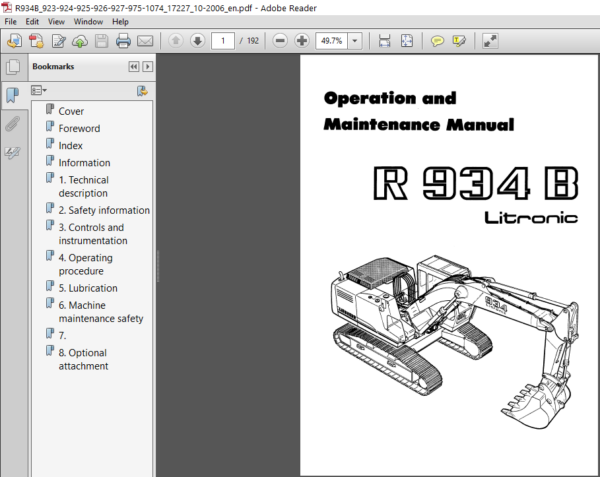Screen dimensions: 600x477
Task: Select the Highlight text tool icon
Action: (x=459, y=41)
